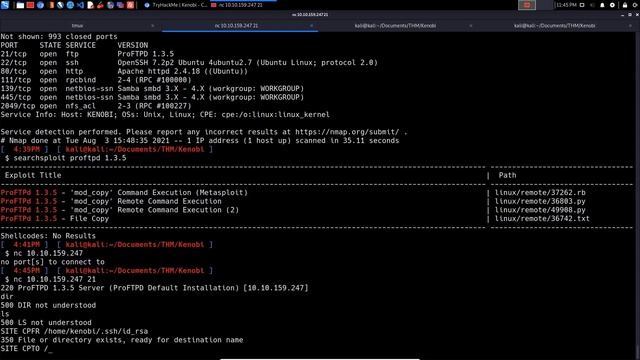Image resolution: width=640 pixels, height=360 pixels.
Task: Click the '139/tcp open netbios-ssn' line
Action: click(x=152, y=89)
